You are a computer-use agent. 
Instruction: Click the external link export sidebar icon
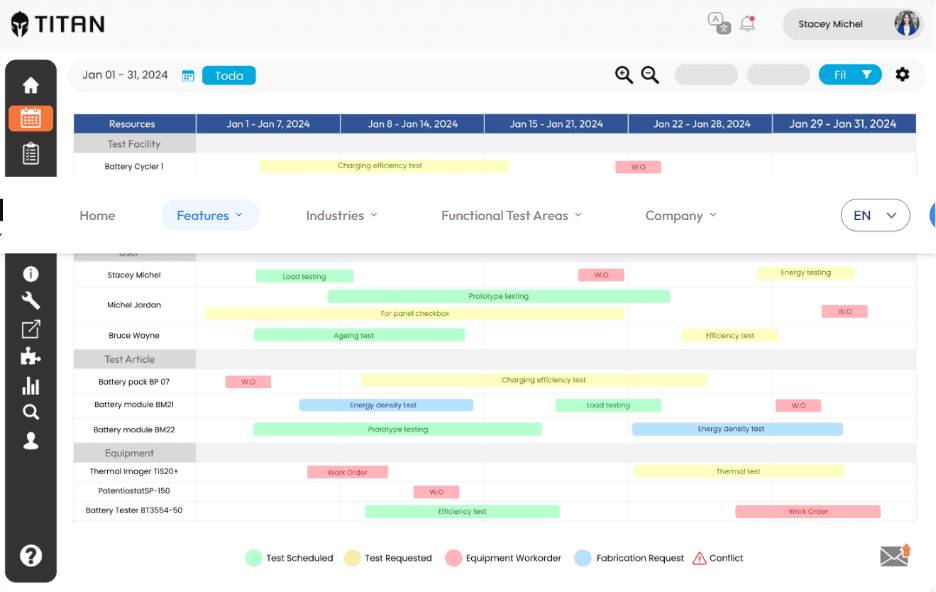[x=30, y=329]
